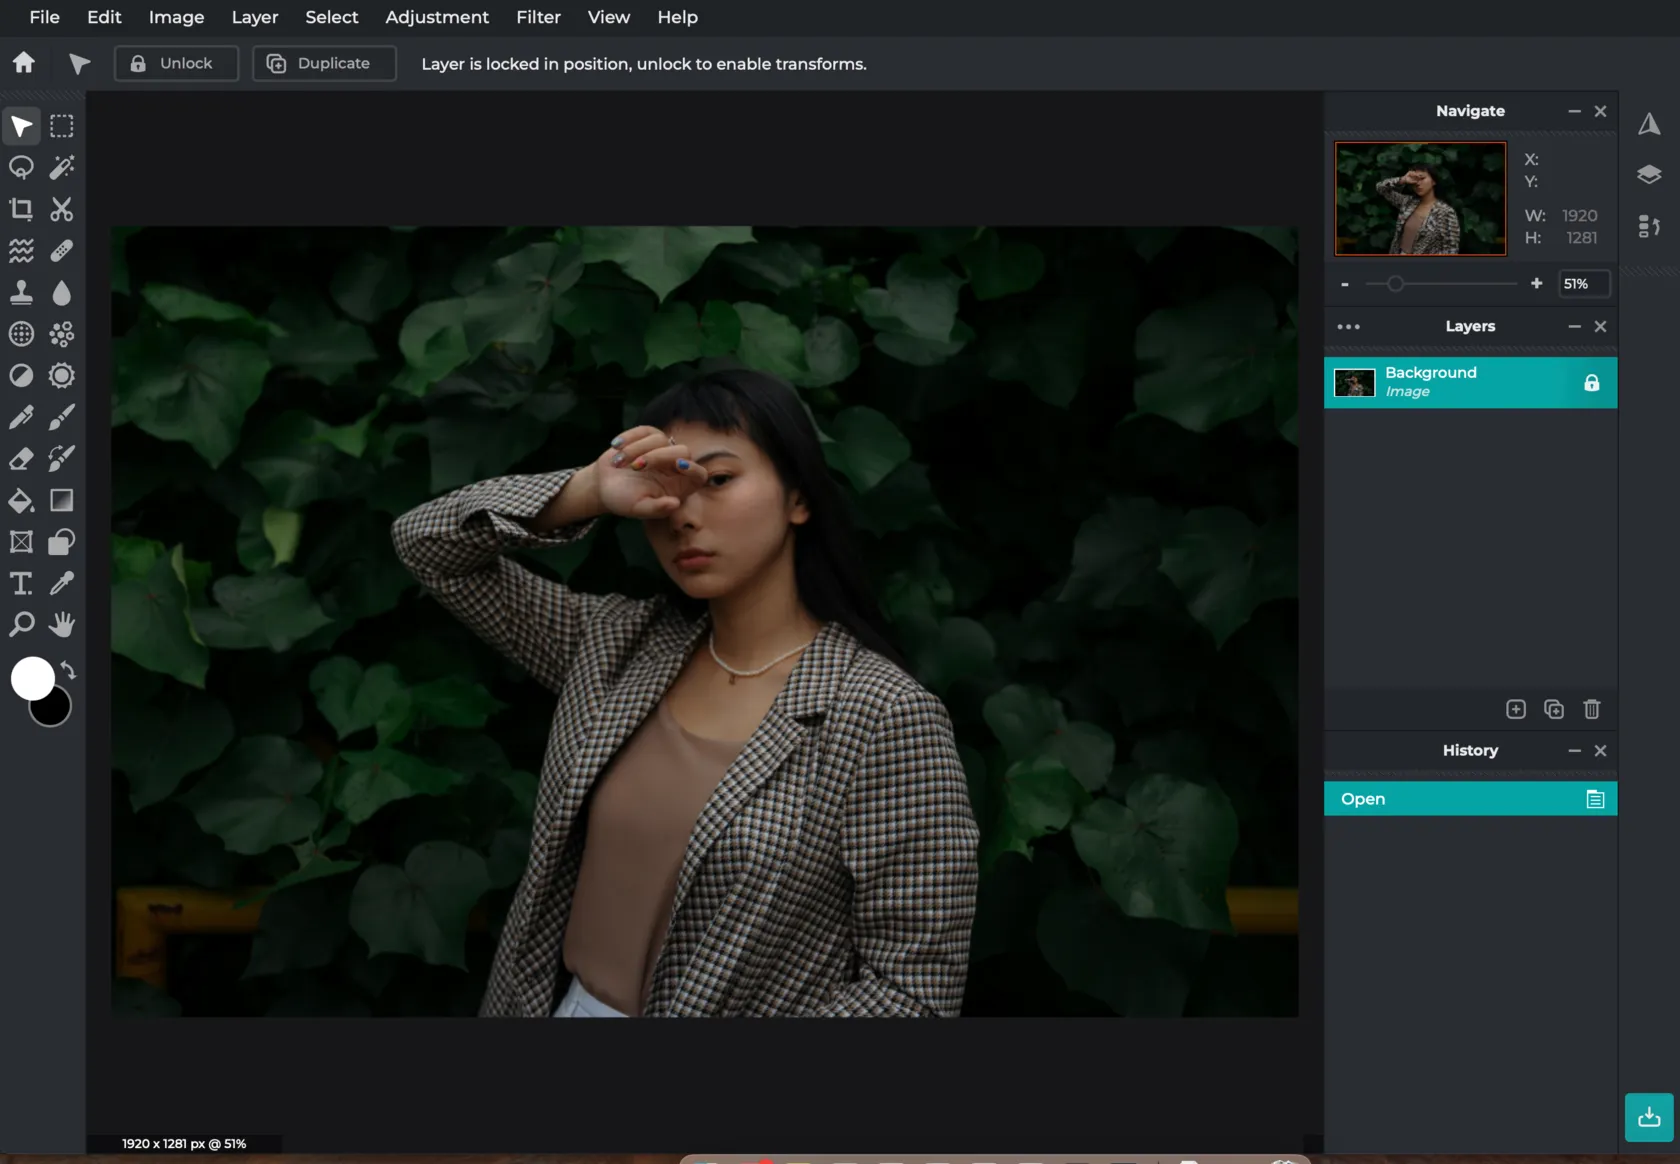Choose the Magic Wand tool

point(62,167)
